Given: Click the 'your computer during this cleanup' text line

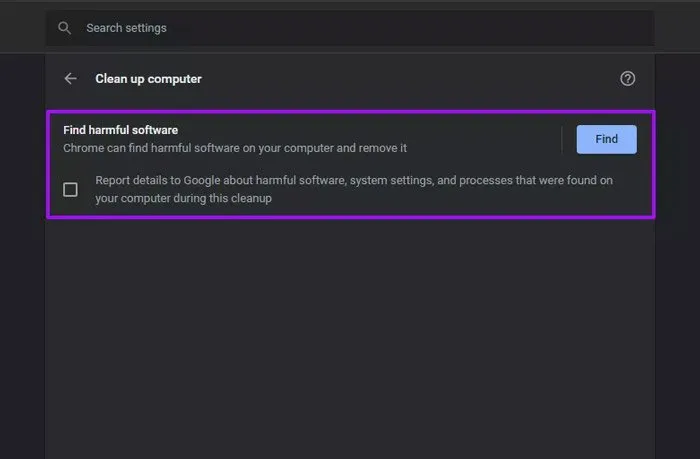Looking at the screenshot, I should click(x=183, y=198).
